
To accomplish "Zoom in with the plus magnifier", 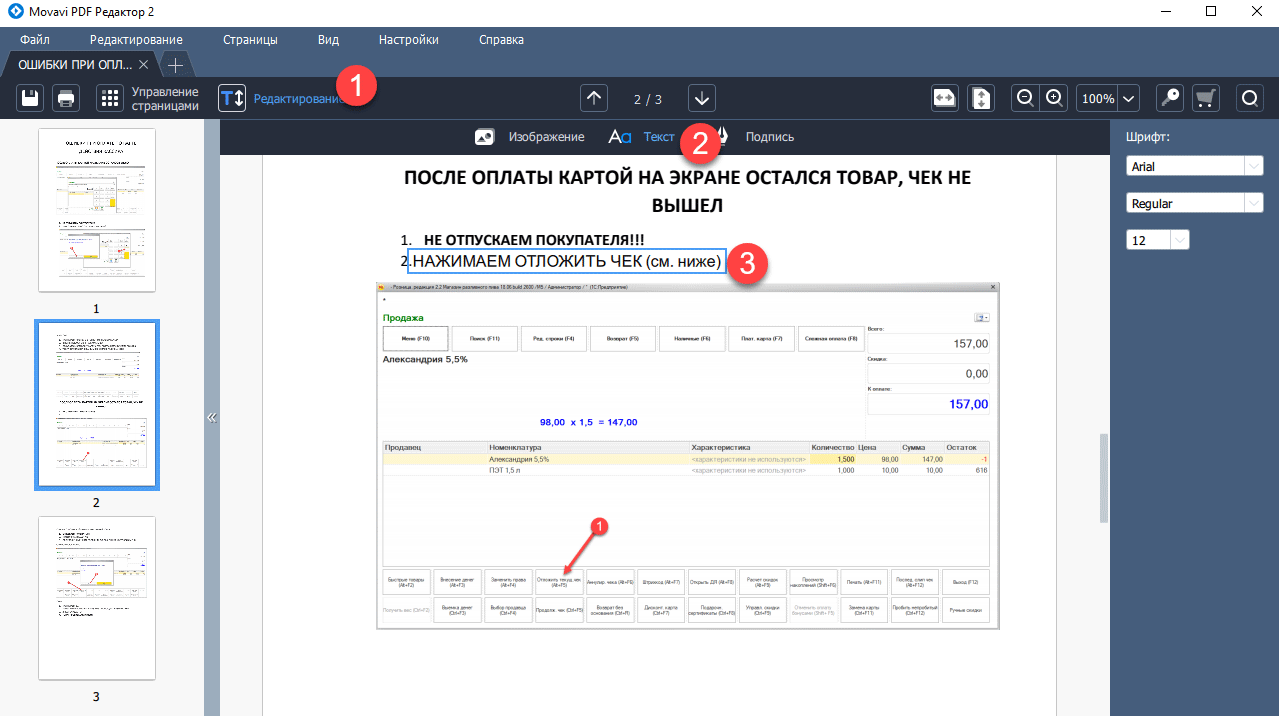I will 1054,98.
